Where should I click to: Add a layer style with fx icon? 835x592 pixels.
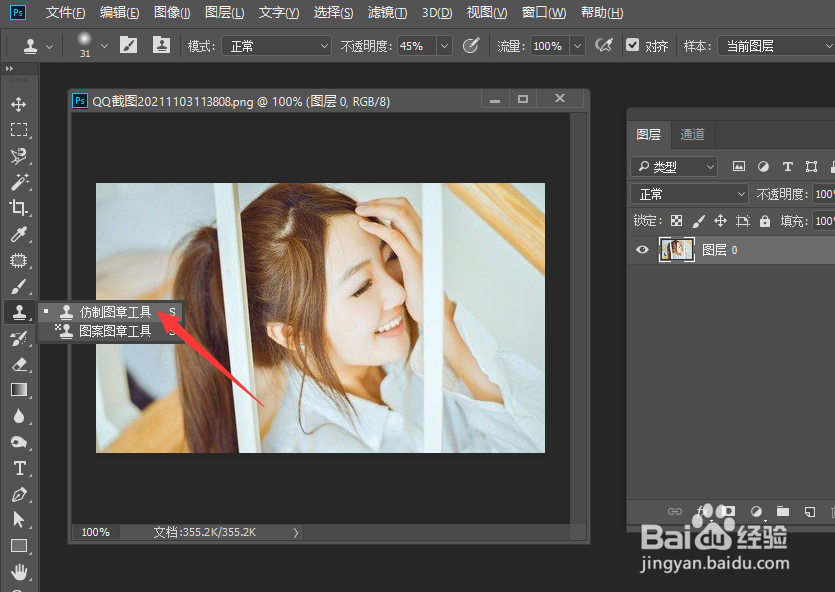pos(702,512)
